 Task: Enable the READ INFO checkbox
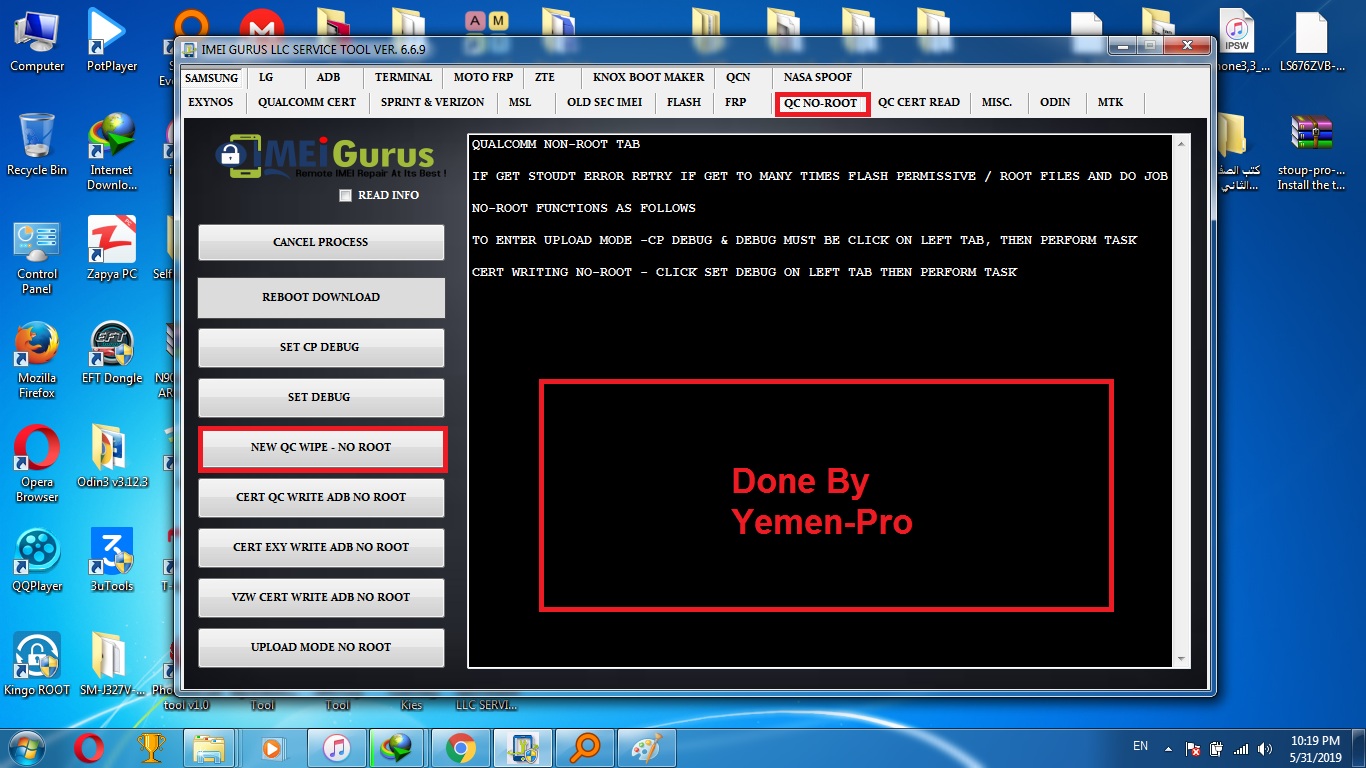coord(346,196)
